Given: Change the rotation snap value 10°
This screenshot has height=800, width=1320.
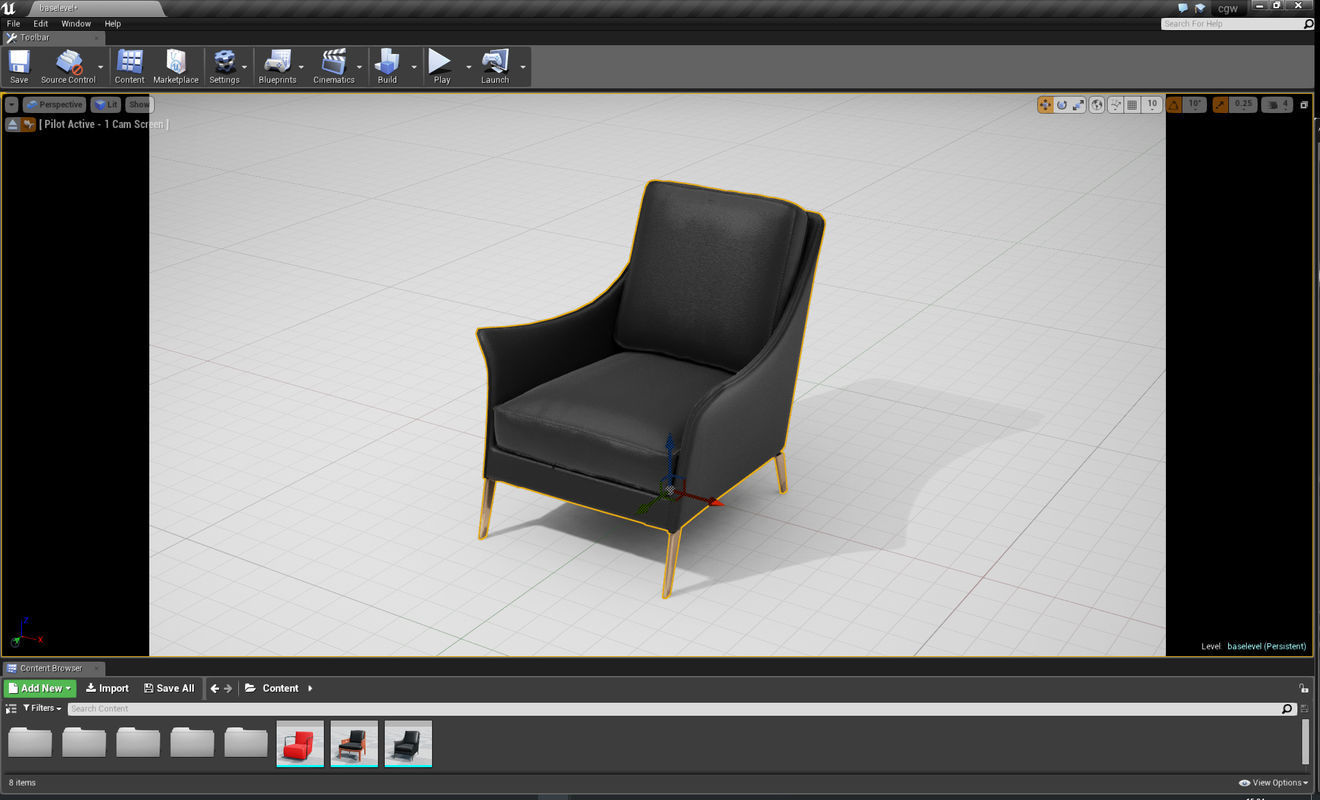Looking at the screenshot, I should [1195, 104].
